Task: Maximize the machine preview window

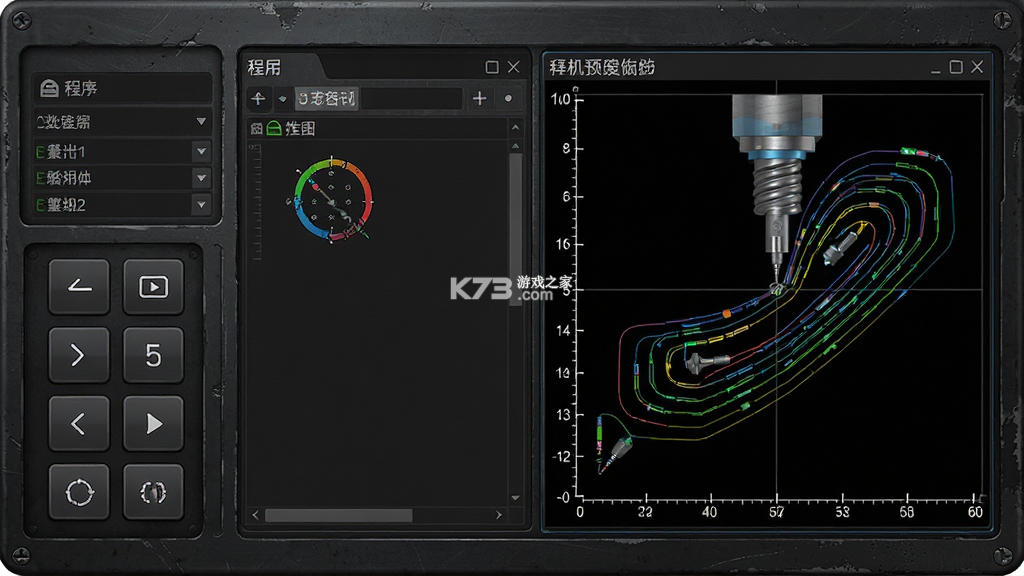Action: tap(956, 67)
